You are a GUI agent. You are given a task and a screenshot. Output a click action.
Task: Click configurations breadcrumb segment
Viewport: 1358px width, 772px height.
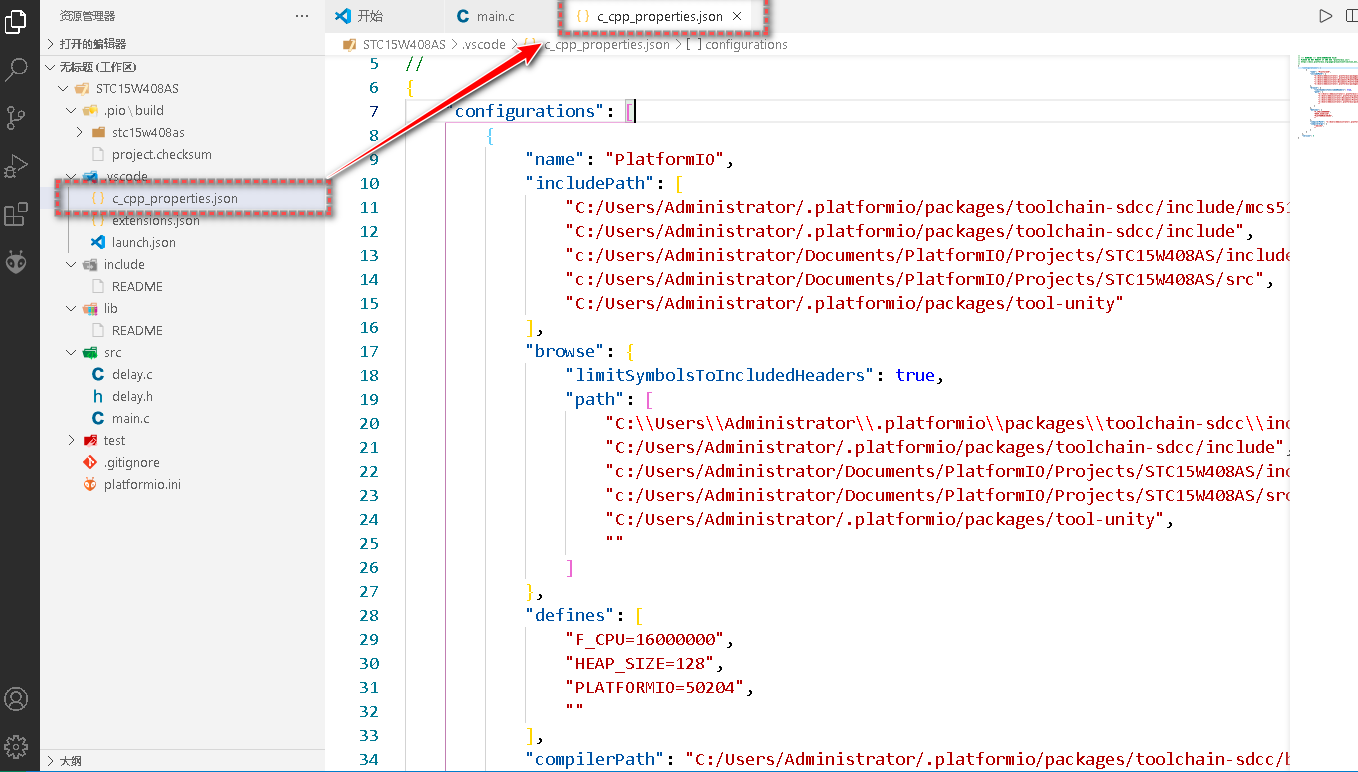[746, 44]
